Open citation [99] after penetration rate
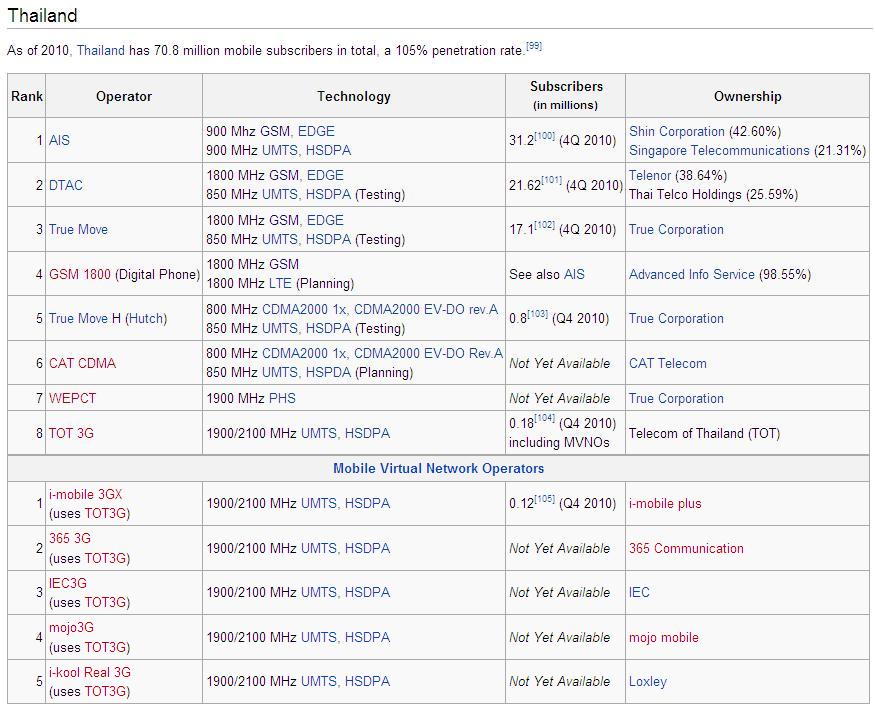875x709 pixels. [534, 46]
